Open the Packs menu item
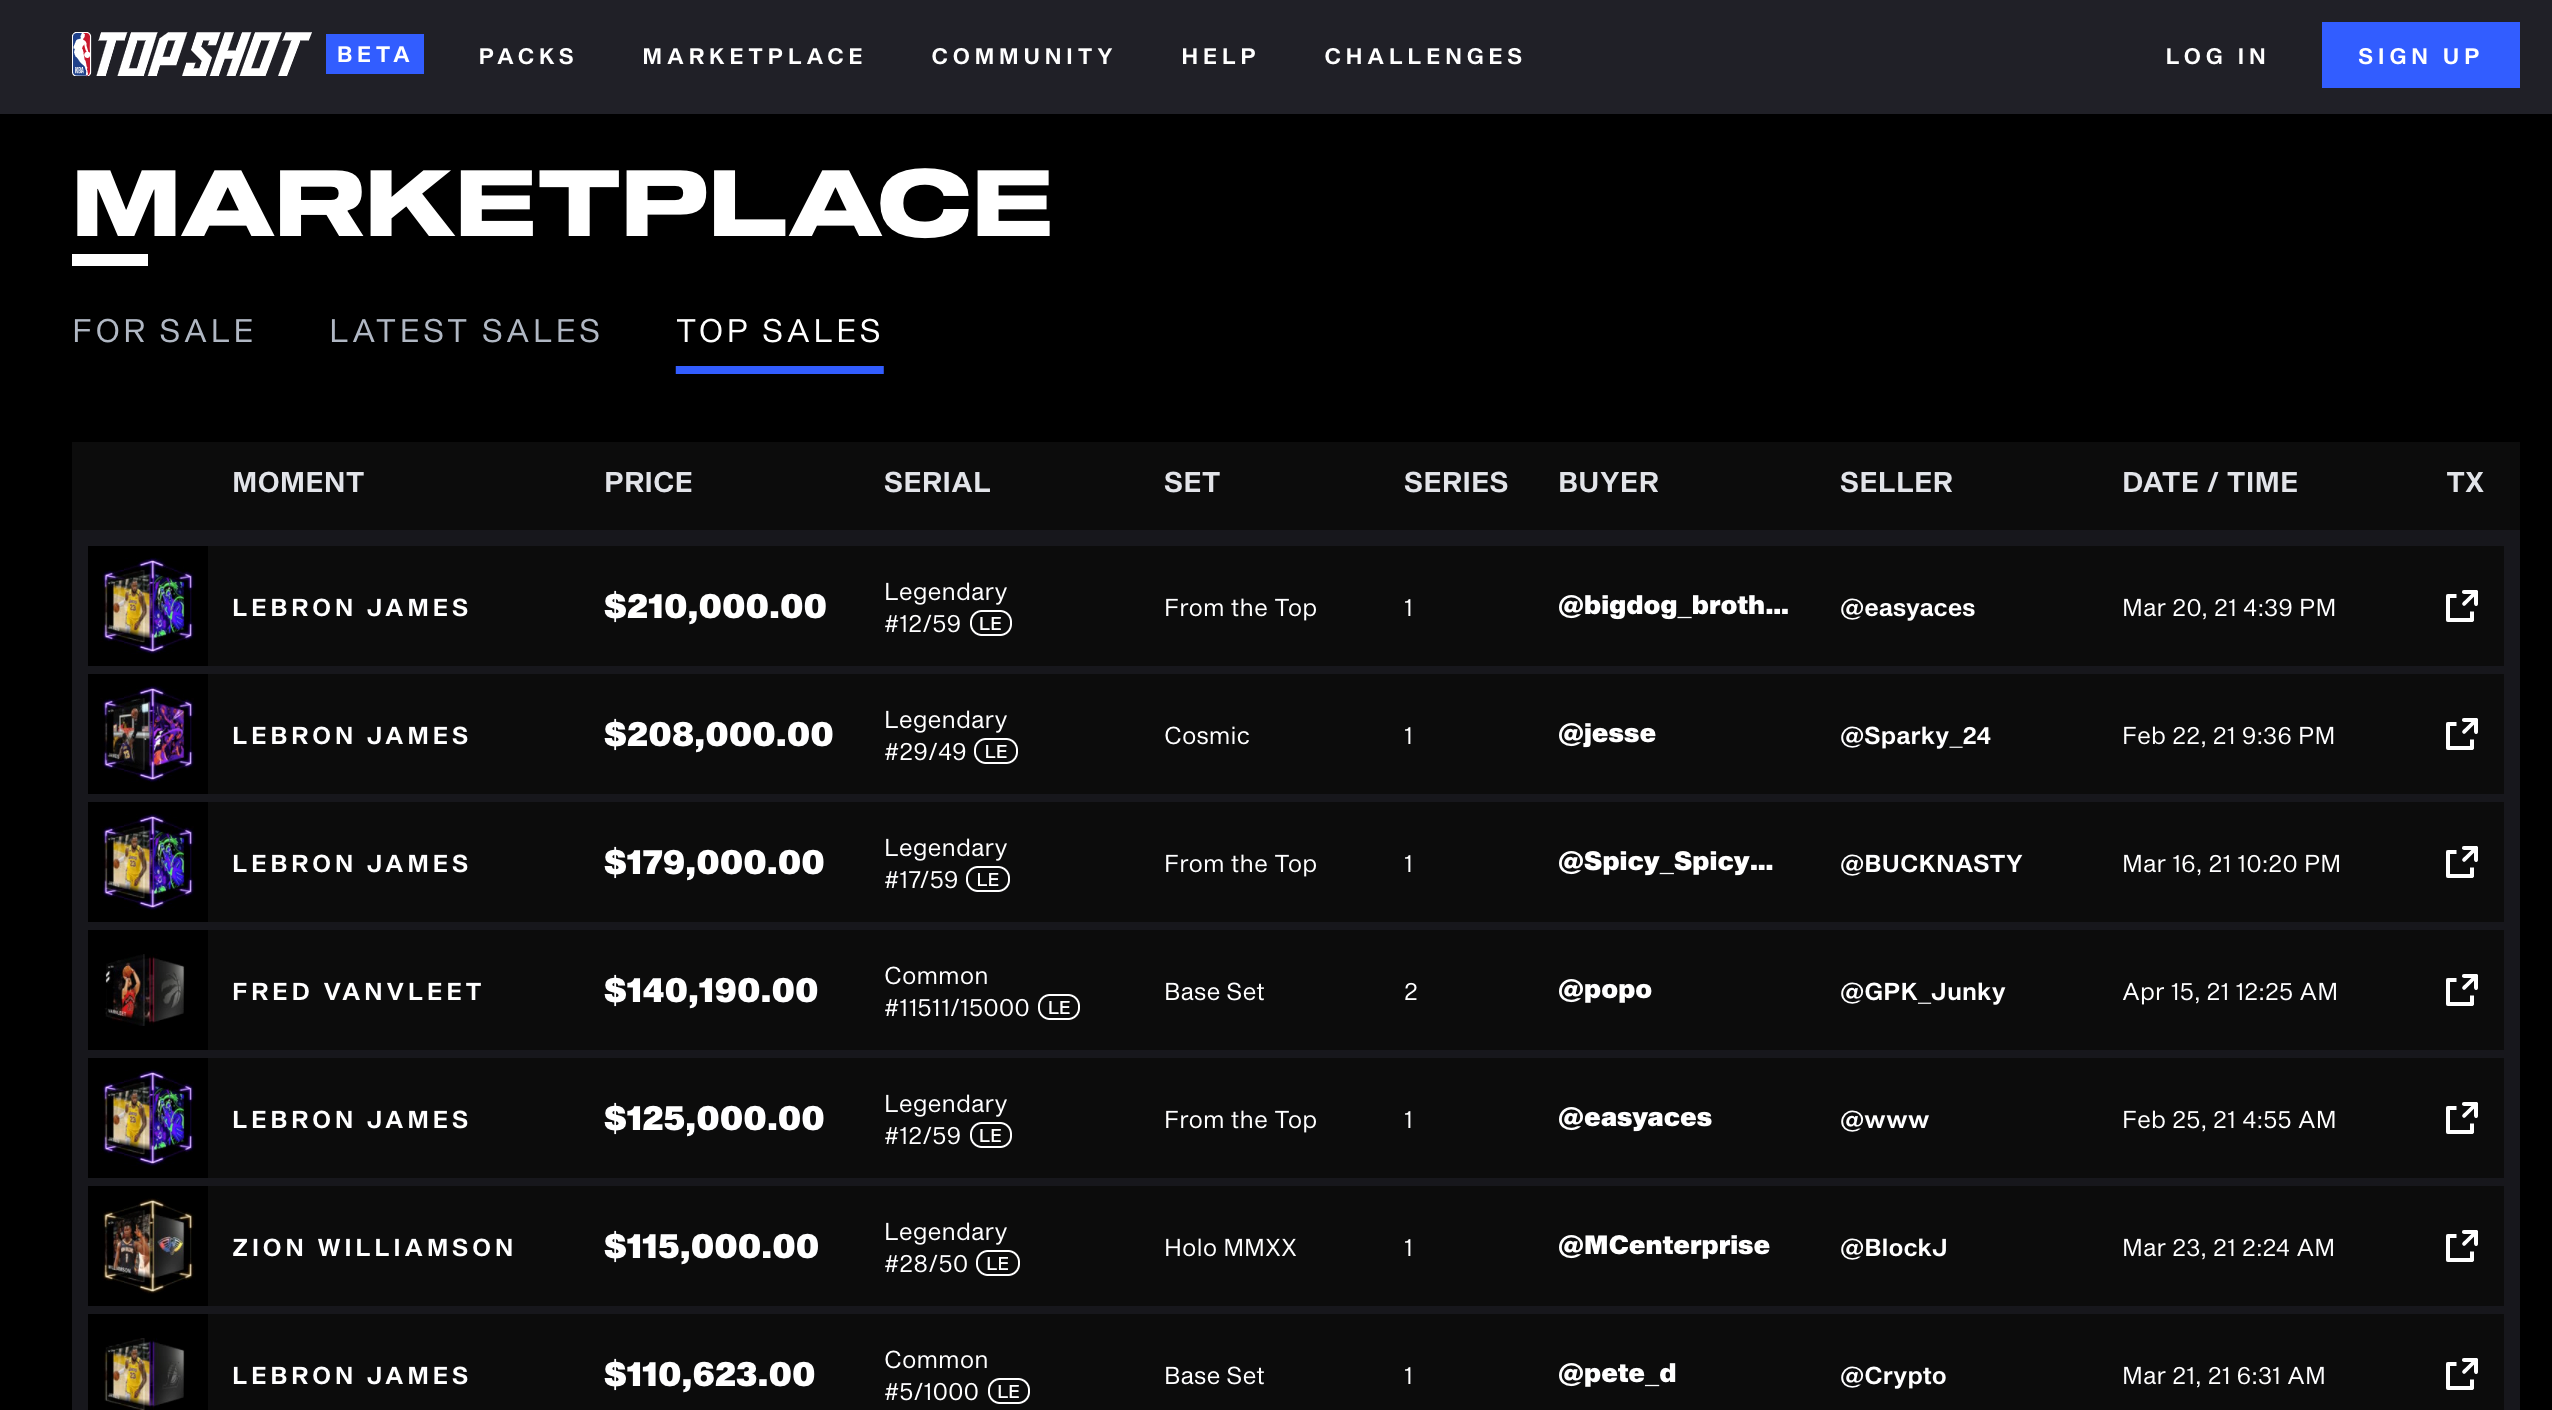 527,56
